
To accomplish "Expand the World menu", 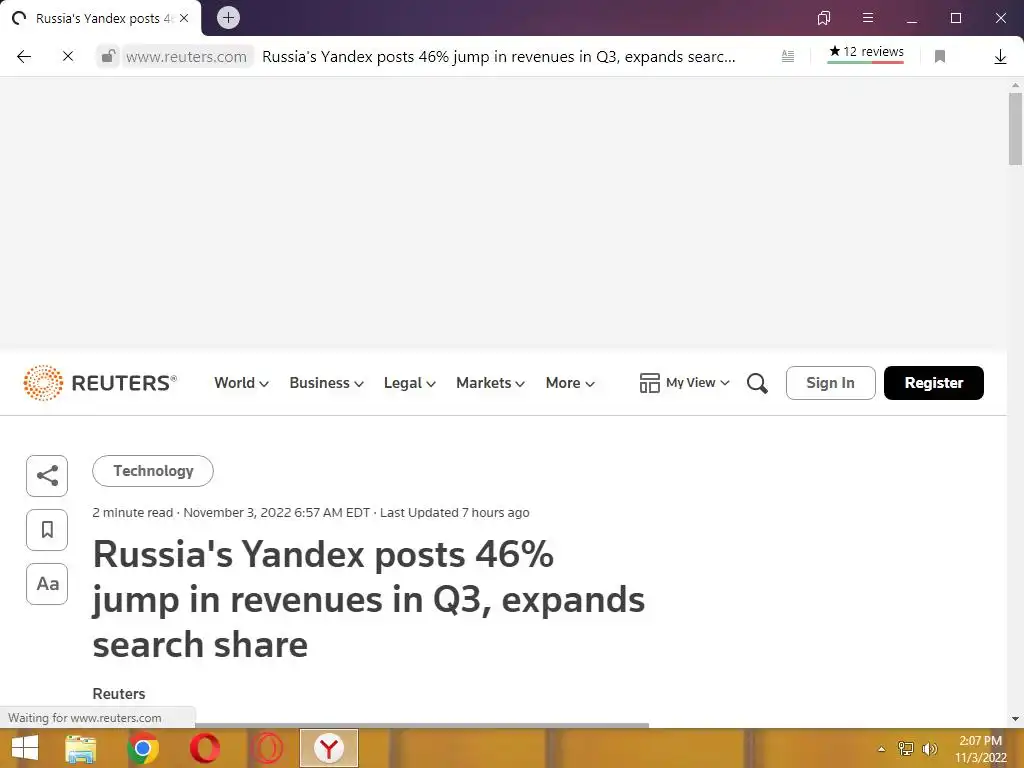I will pyautogui.click(x=241, y=383).
